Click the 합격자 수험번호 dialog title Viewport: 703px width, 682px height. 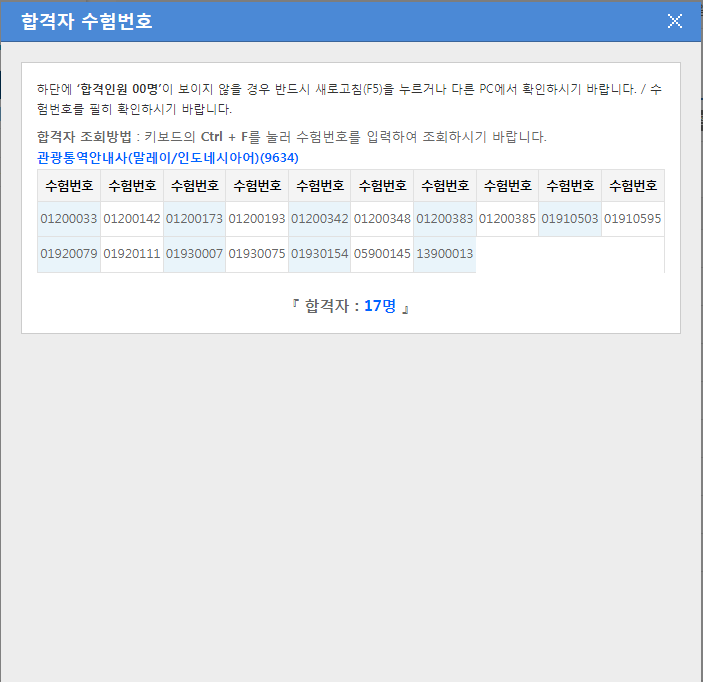click(x=87, y=21)
